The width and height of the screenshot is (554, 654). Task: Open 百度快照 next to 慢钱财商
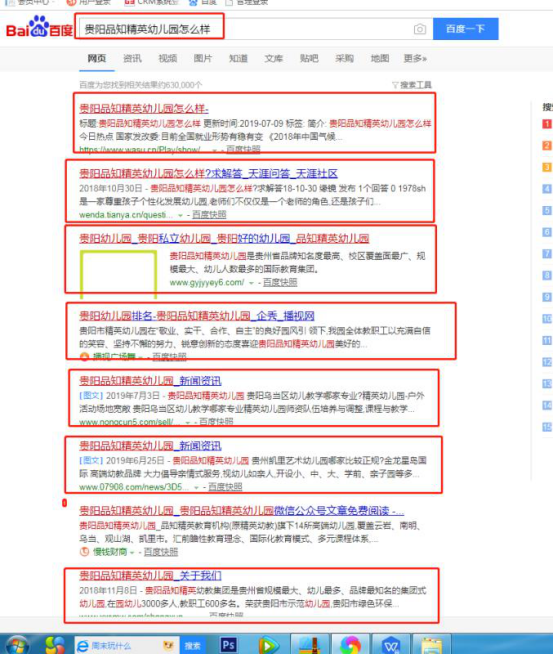[x=161, y=552]
